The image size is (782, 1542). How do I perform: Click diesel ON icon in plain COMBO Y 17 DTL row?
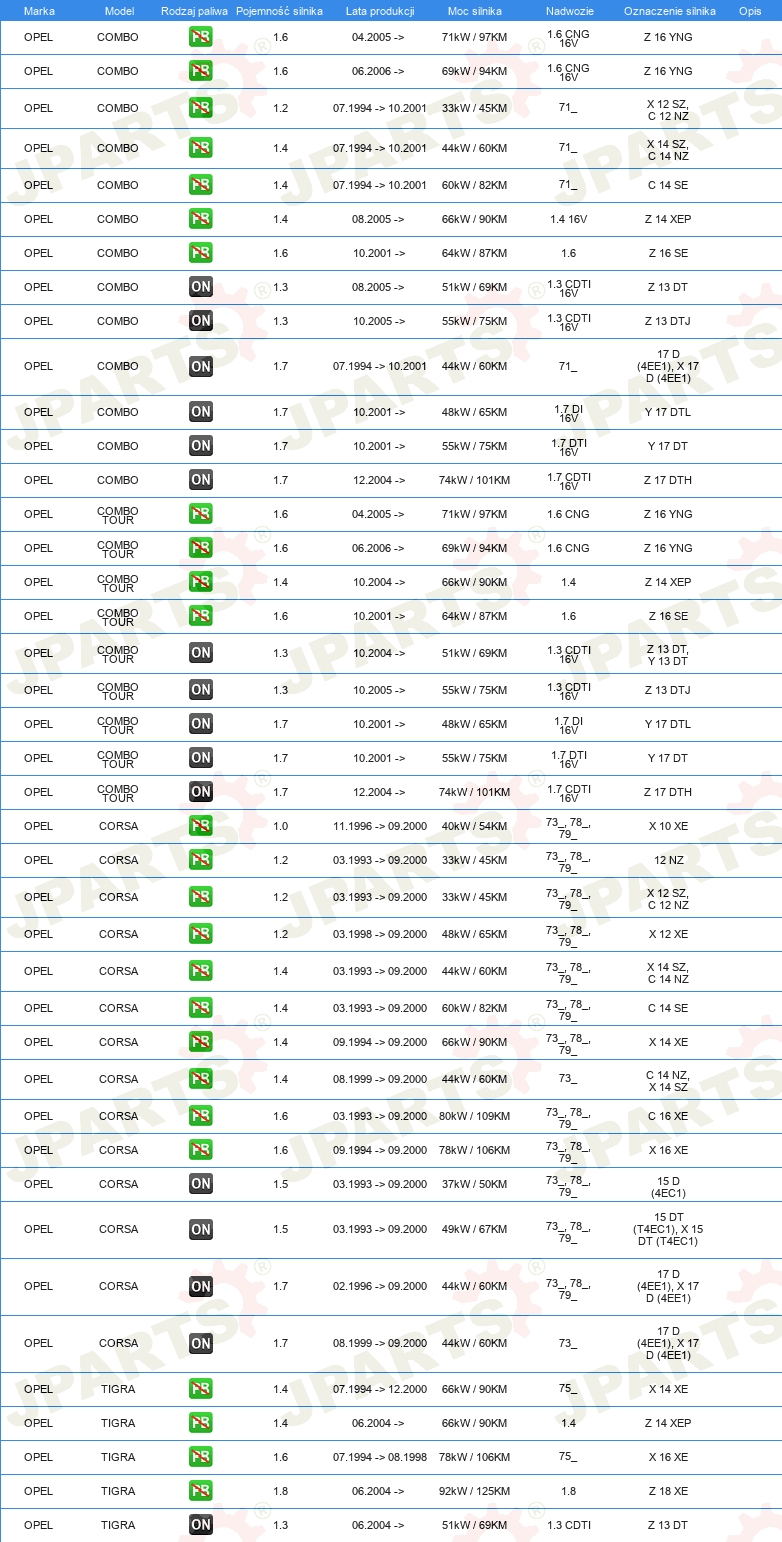[x=201, y=412]
